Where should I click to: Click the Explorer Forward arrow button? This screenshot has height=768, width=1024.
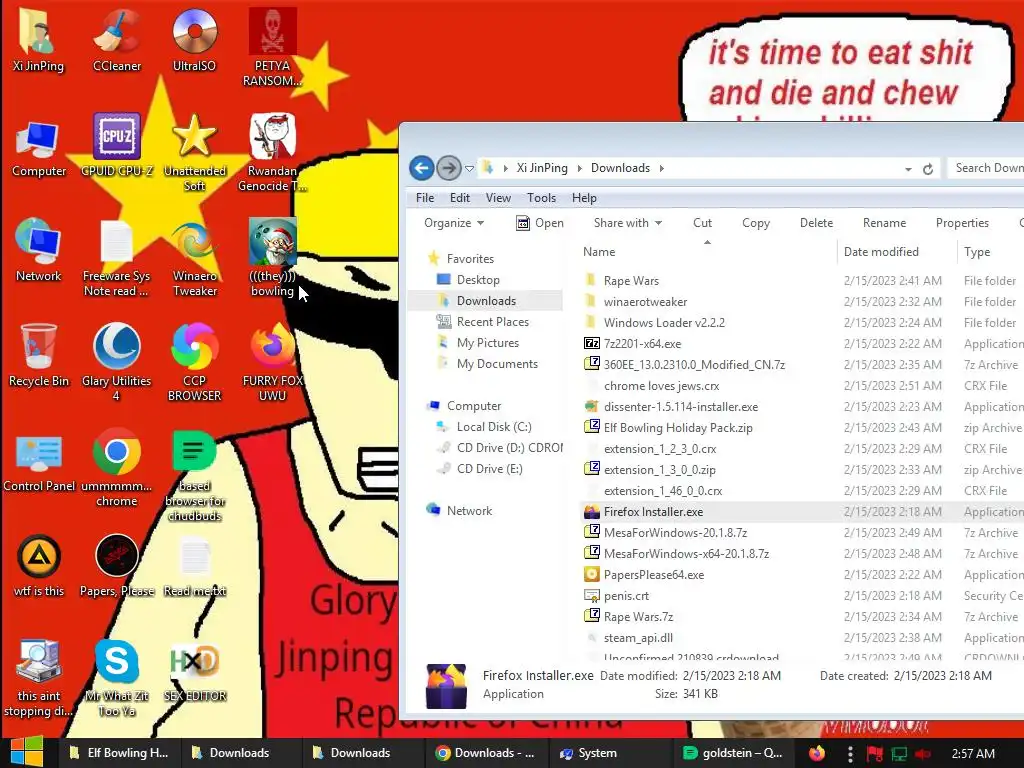[x=449, y=168]
